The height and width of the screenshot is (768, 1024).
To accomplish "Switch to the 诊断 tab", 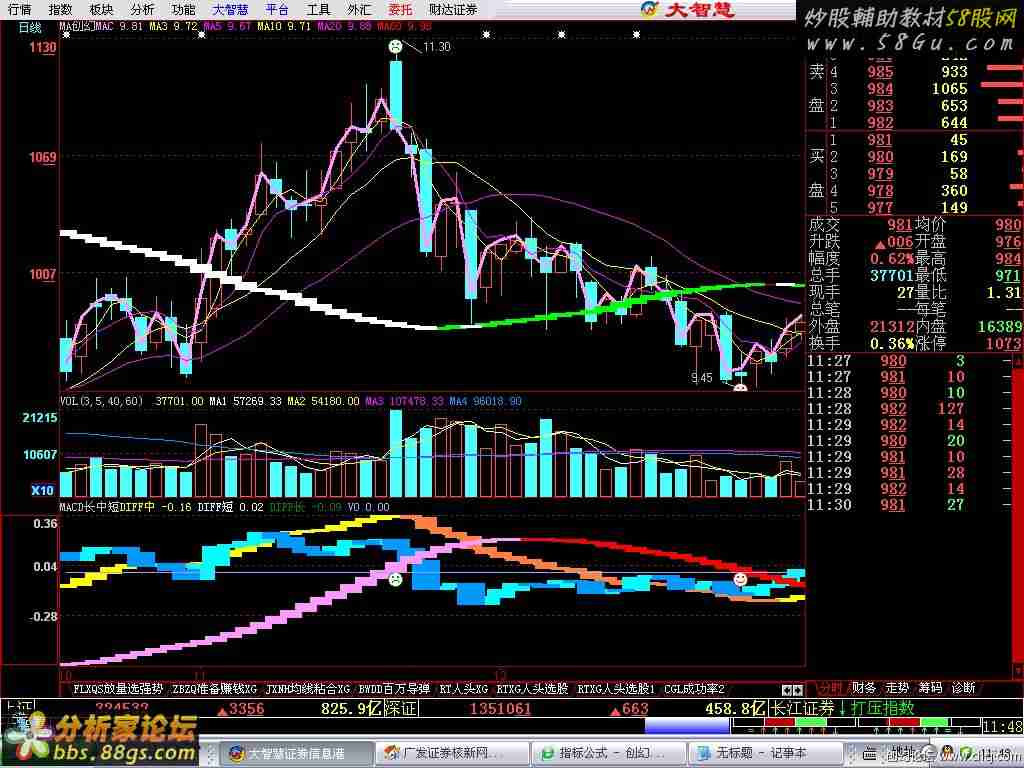I will point(963,688).
